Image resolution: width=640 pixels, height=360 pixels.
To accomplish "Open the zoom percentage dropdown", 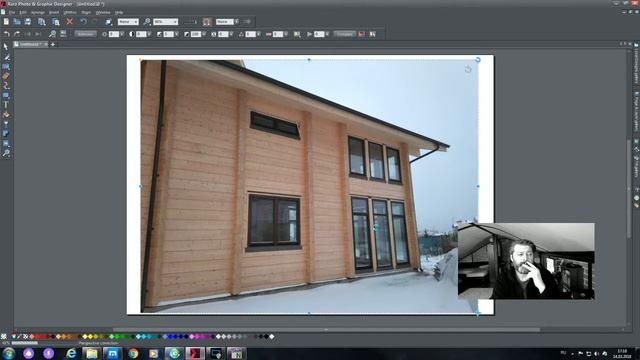I will (x=175, y=22).
